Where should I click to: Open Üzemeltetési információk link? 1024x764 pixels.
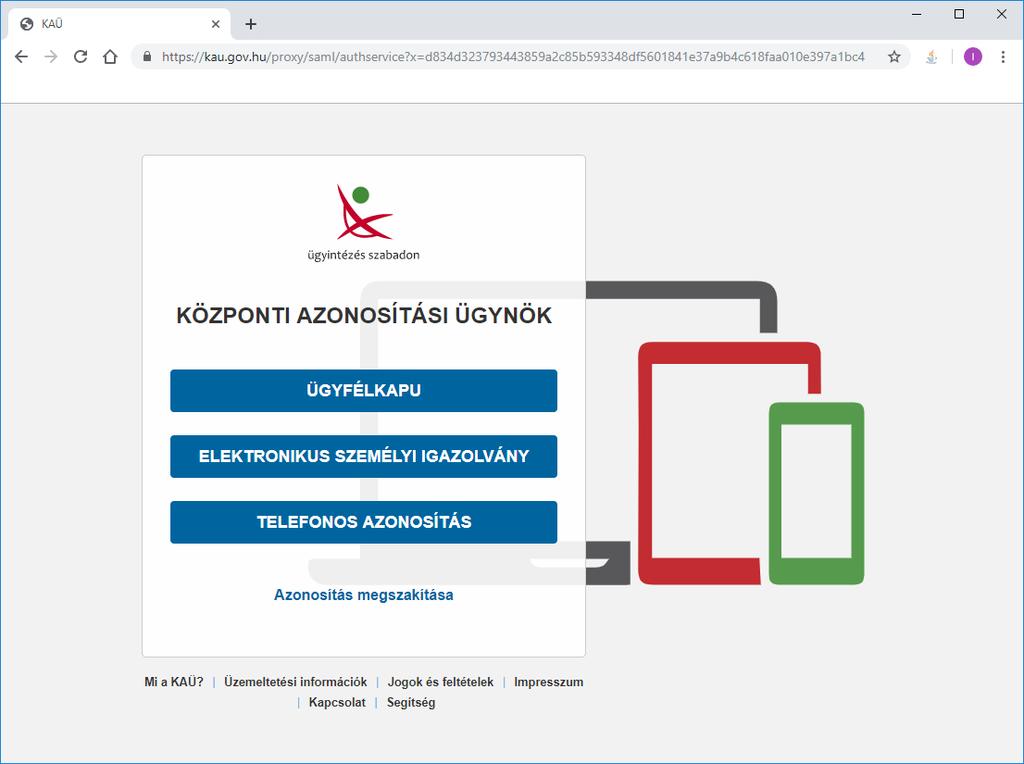pyautogui.click(x=295, y=682)
